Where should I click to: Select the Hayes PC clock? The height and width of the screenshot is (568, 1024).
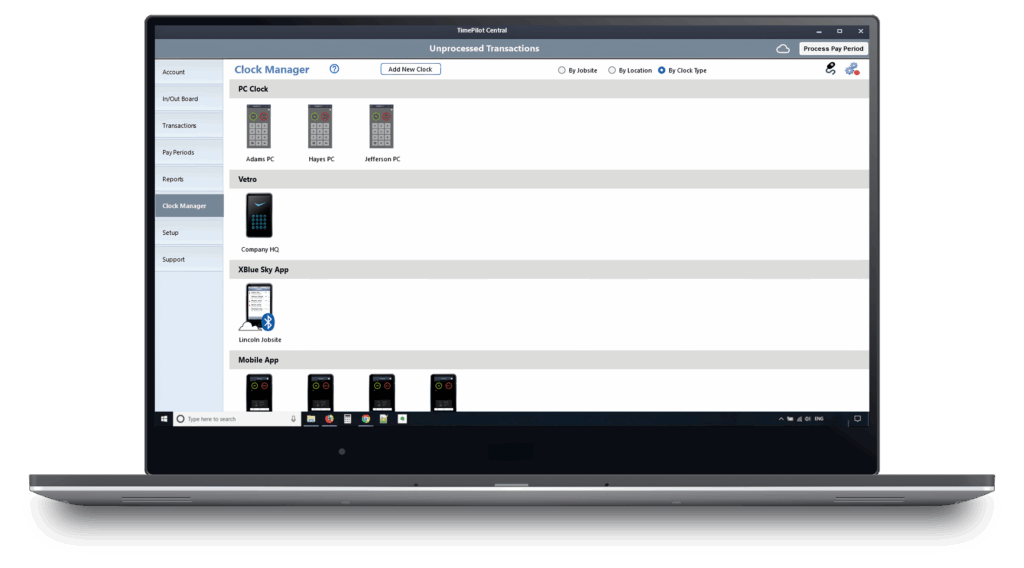click(320, 127)
